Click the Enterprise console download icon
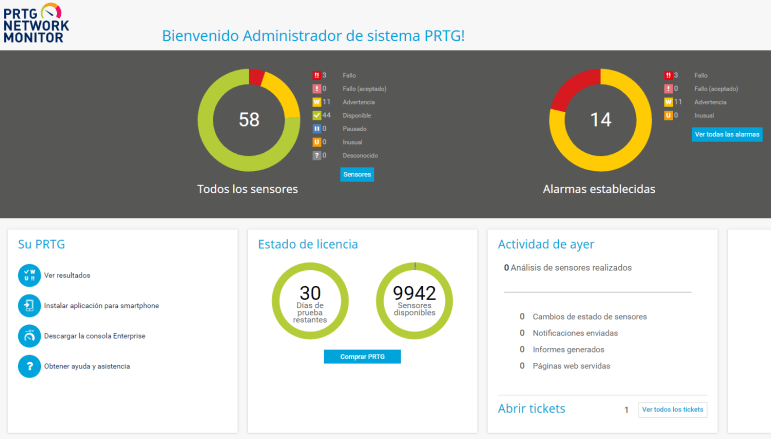771x439 pixels. [x=29, y=336]
